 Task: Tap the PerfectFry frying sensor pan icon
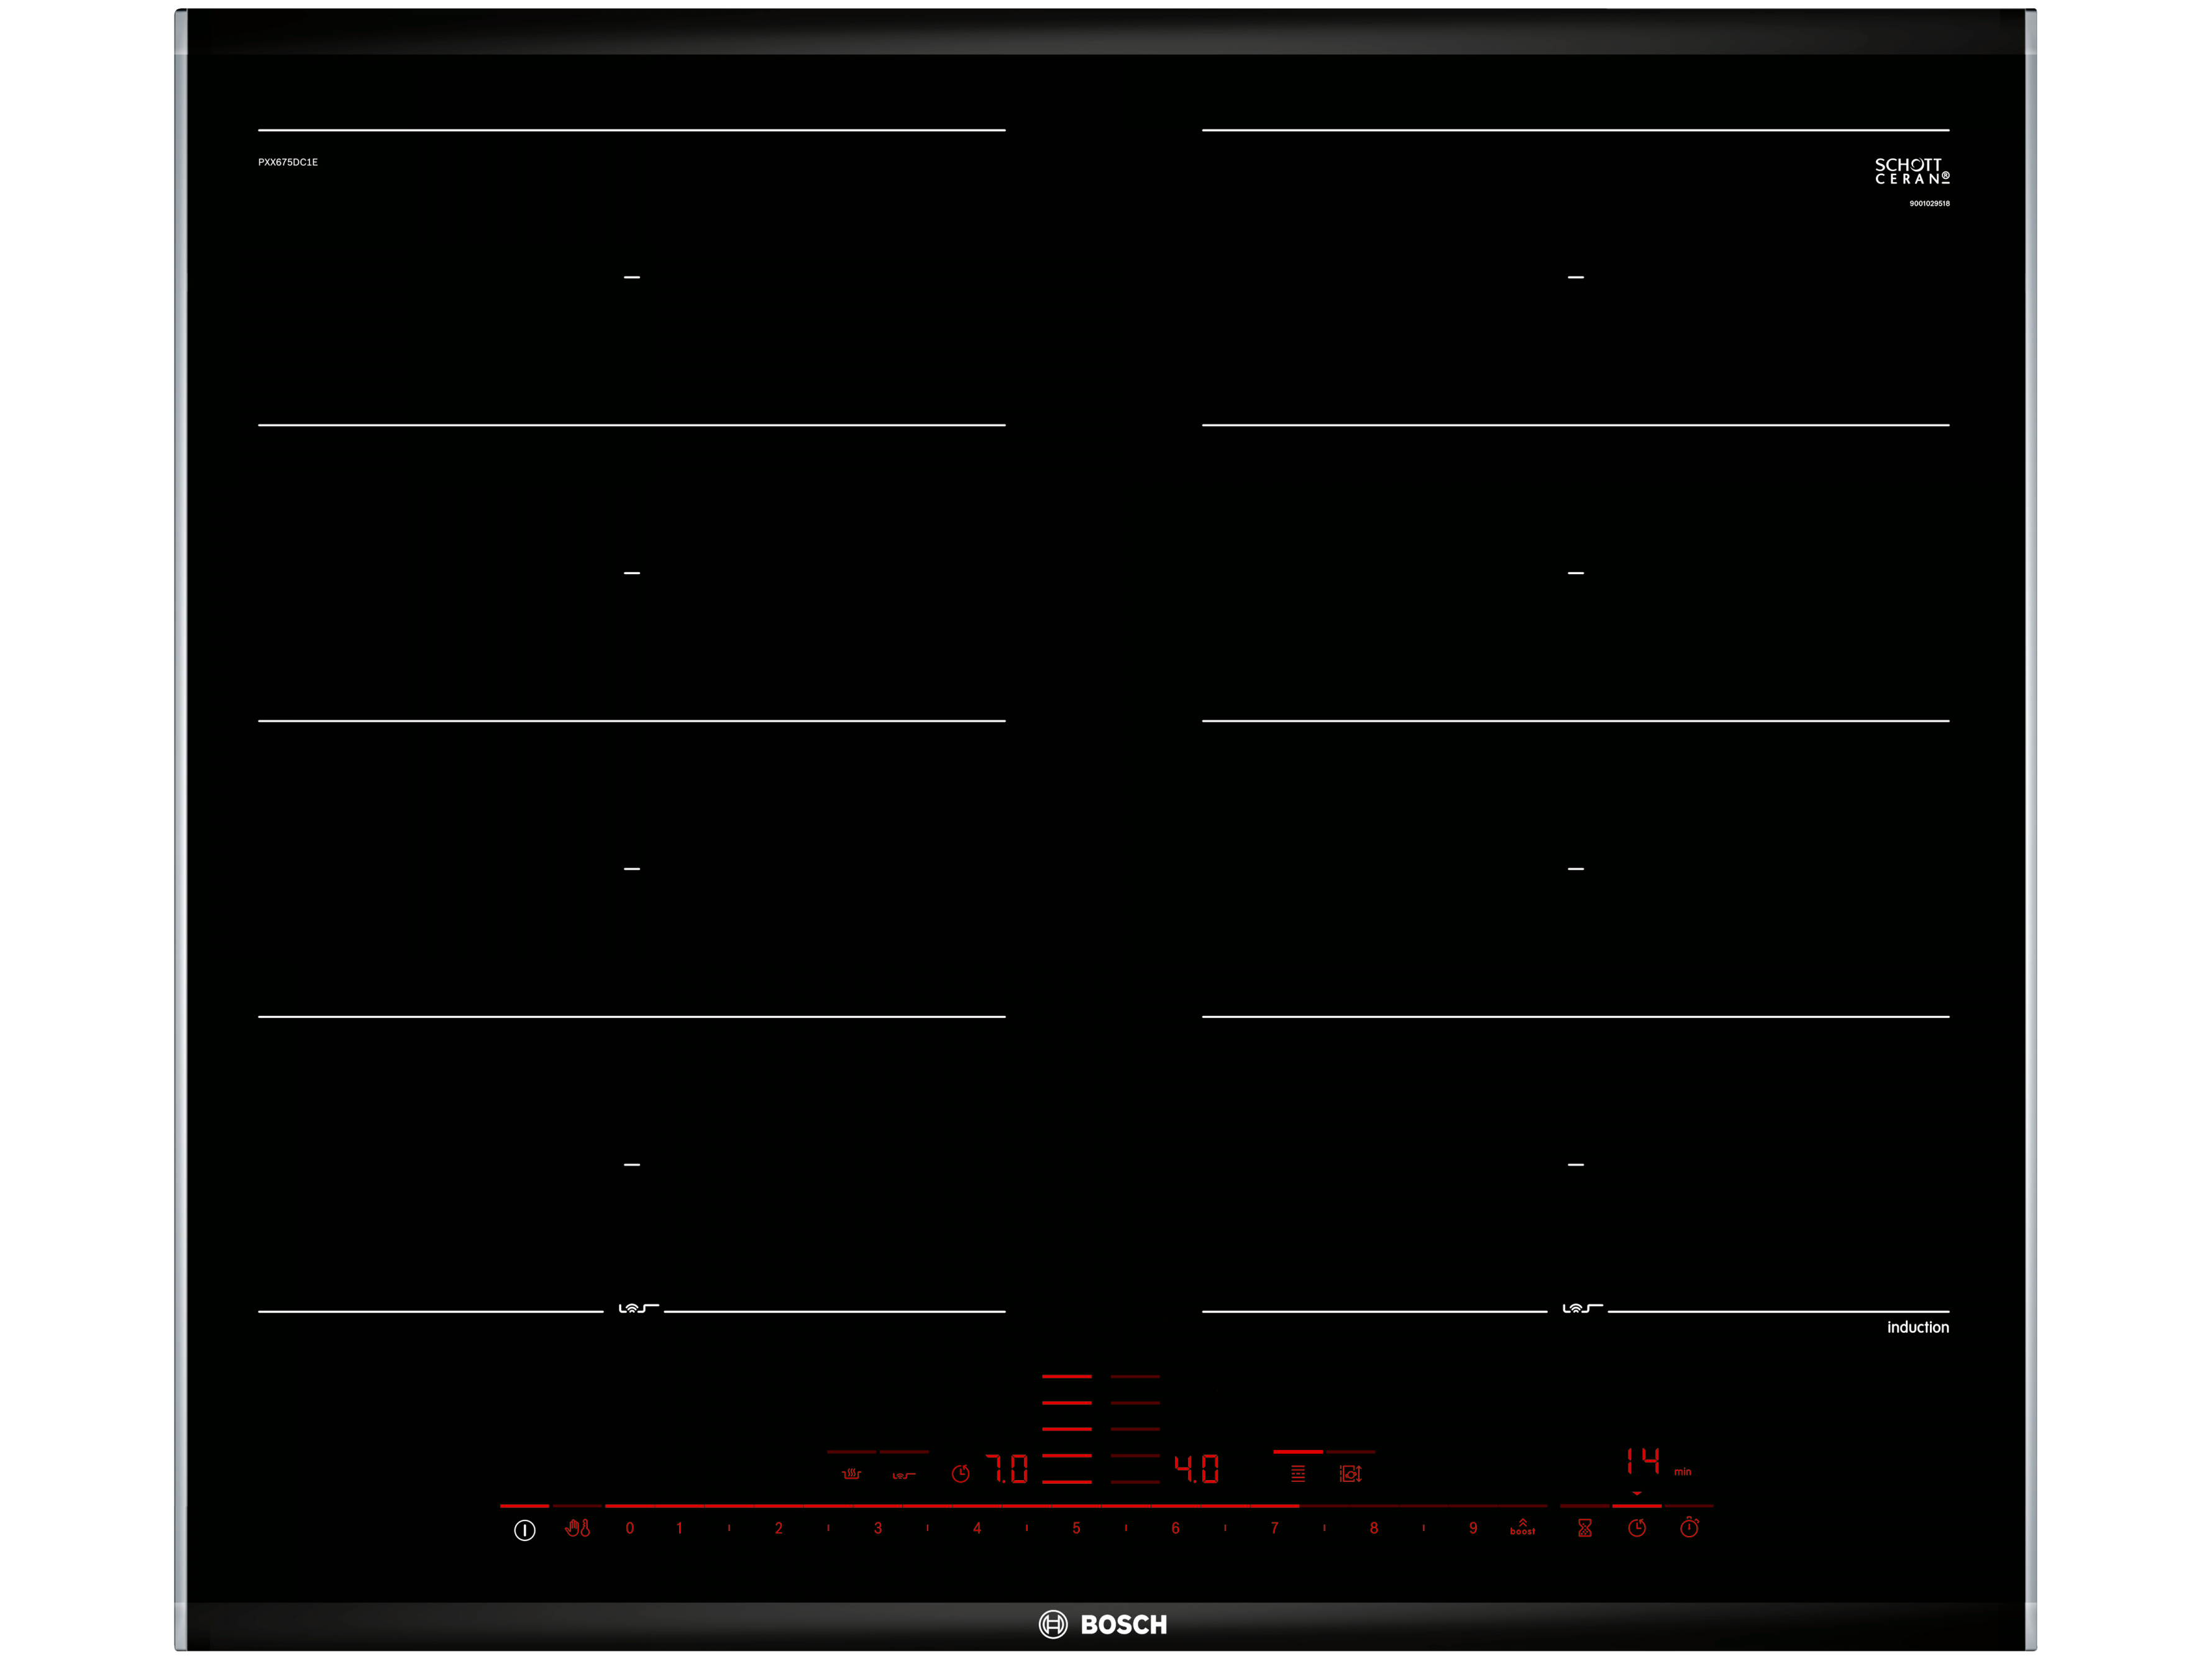903,1474
